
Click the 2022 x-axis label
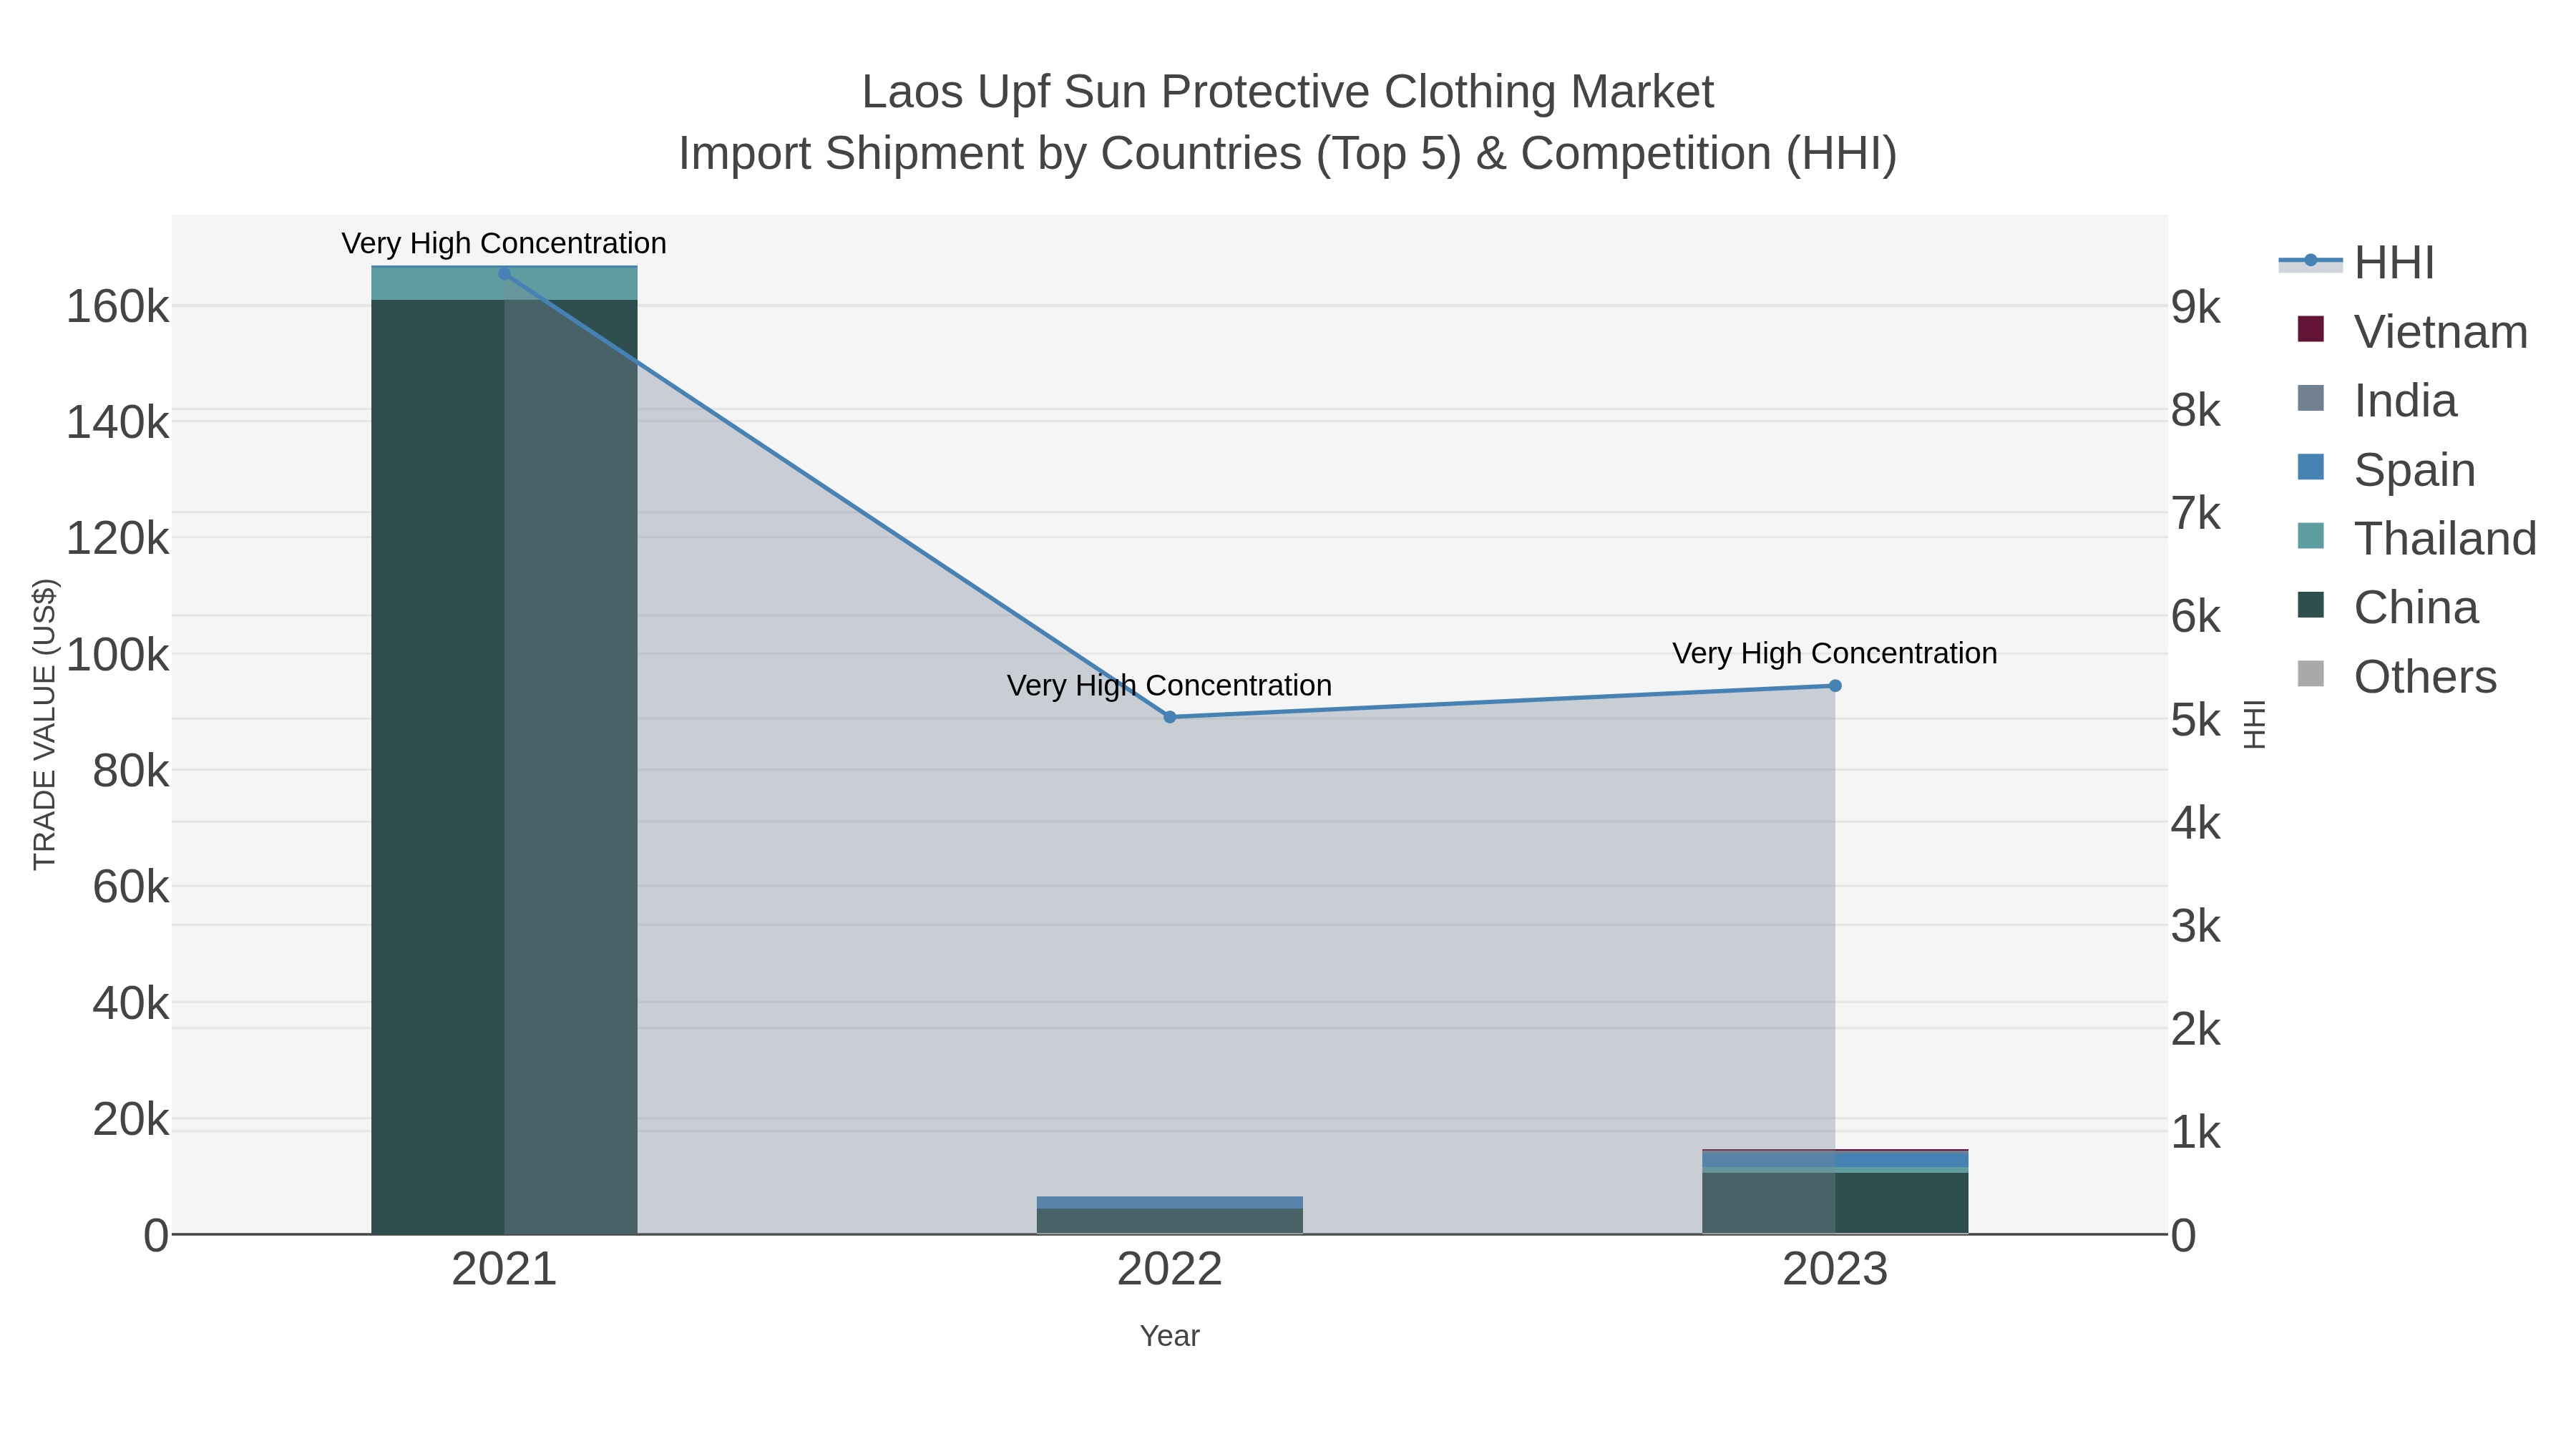click(1169, 1270)
